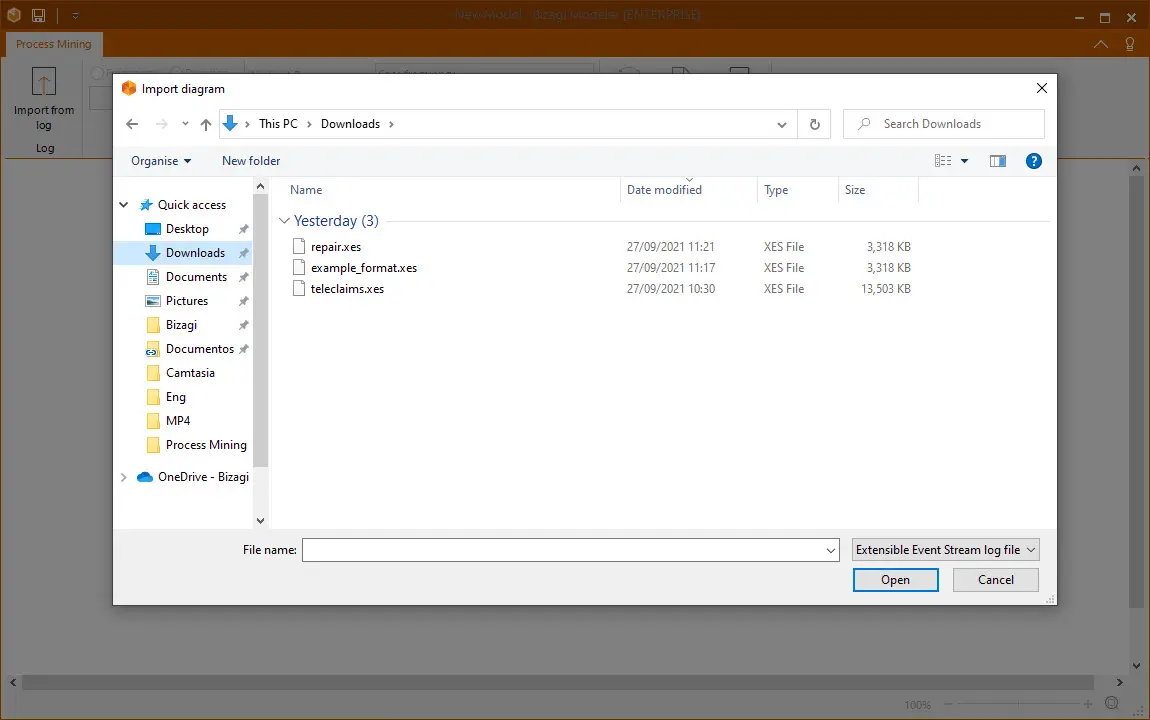Click the Bizagi app logo icon
This screenshot has height=720, width=1150.
coord(14,15)
